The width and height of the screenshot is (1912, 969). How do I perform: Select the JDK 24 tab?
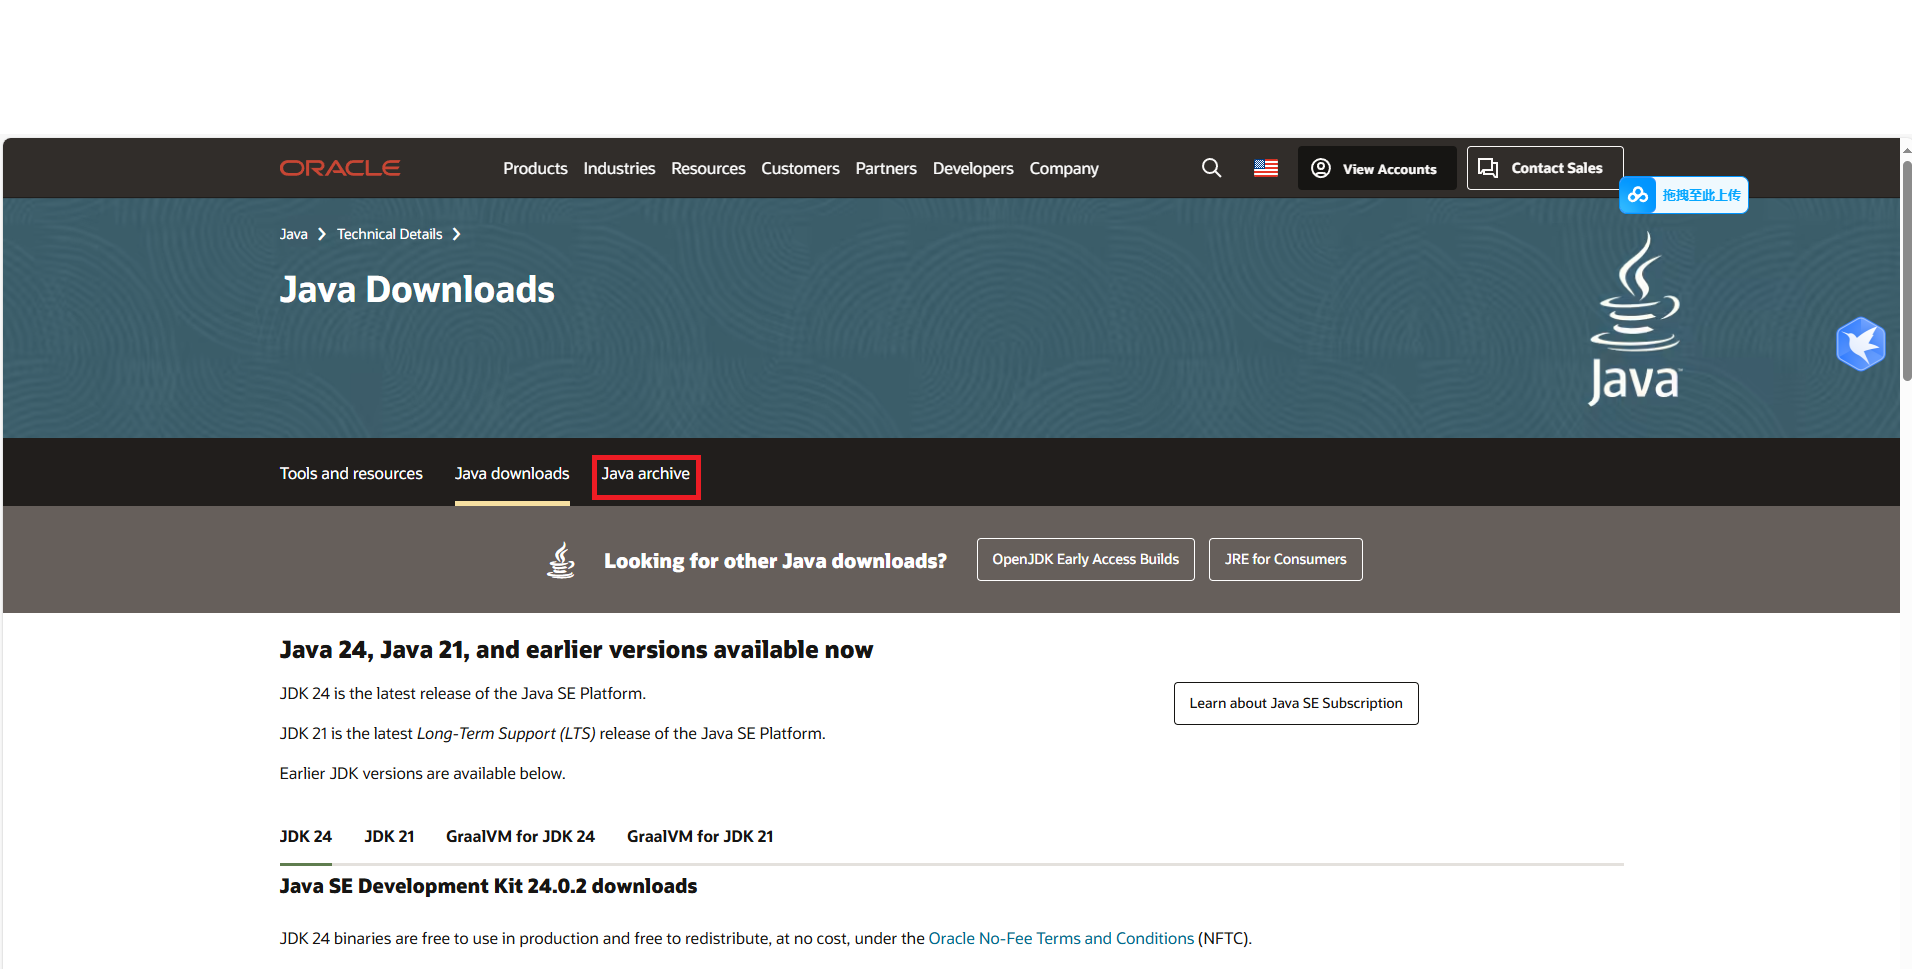pyautogui.click(x=306, y=836)
